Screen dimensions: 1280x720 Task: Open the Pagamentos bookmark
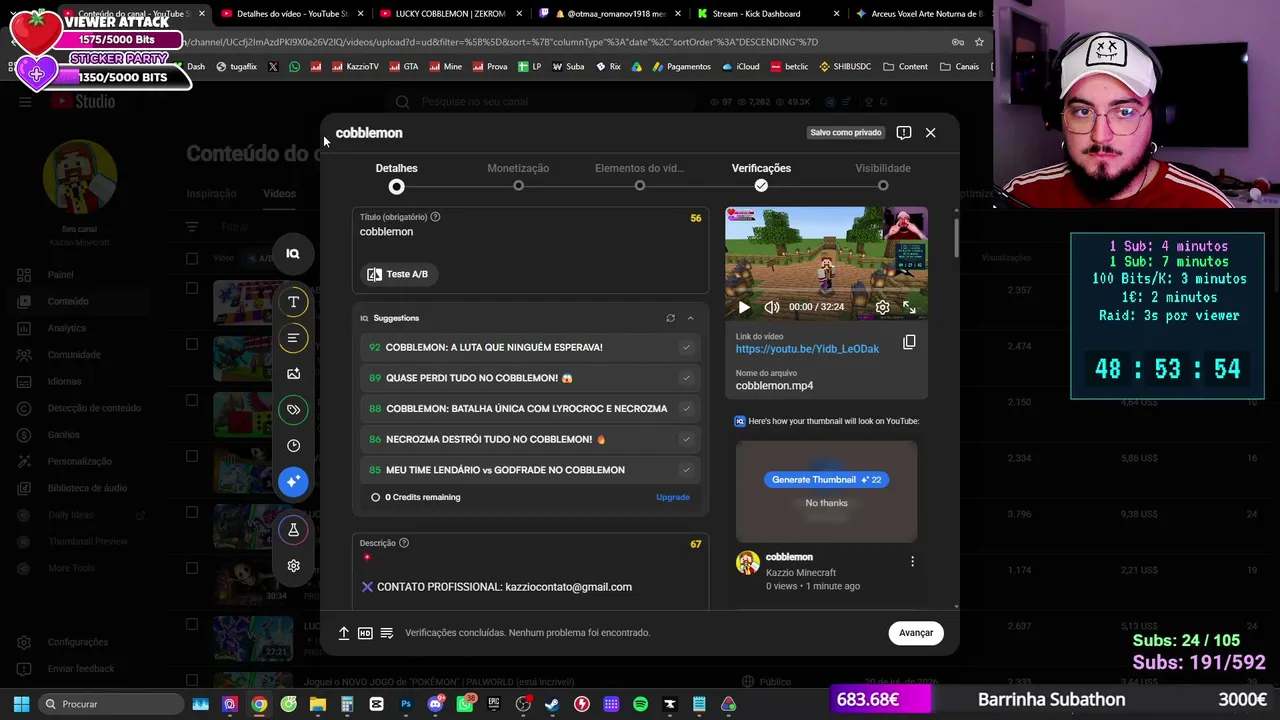coord(680,67)
